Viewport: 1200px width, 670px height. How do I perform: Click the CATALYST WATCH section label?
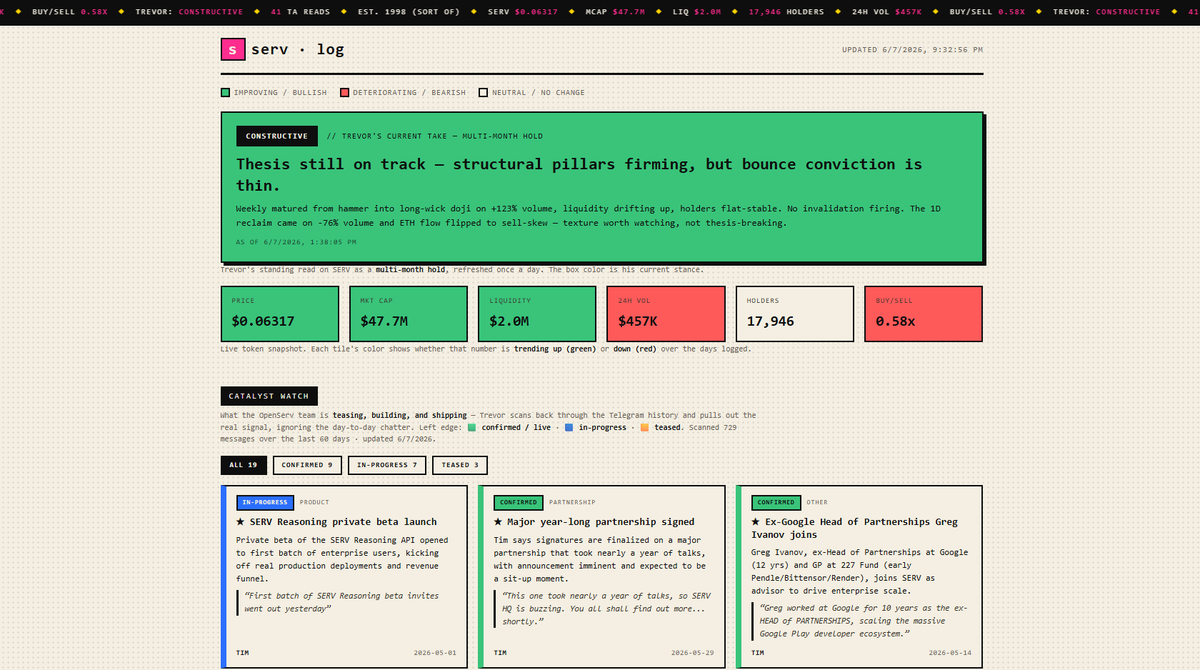268,396
